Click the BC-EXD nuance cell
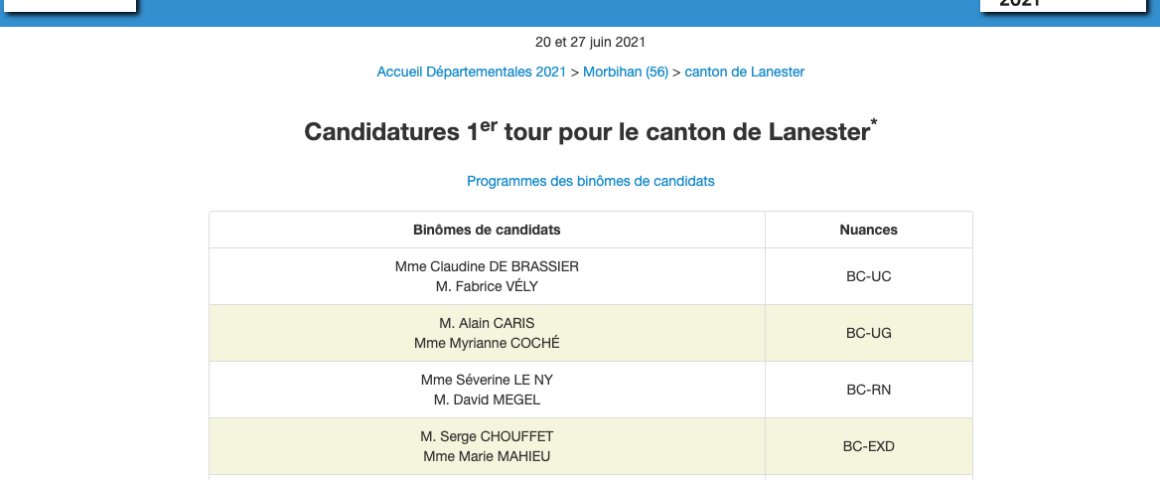This screenshot has width=1160, height=480. point(868,446)
